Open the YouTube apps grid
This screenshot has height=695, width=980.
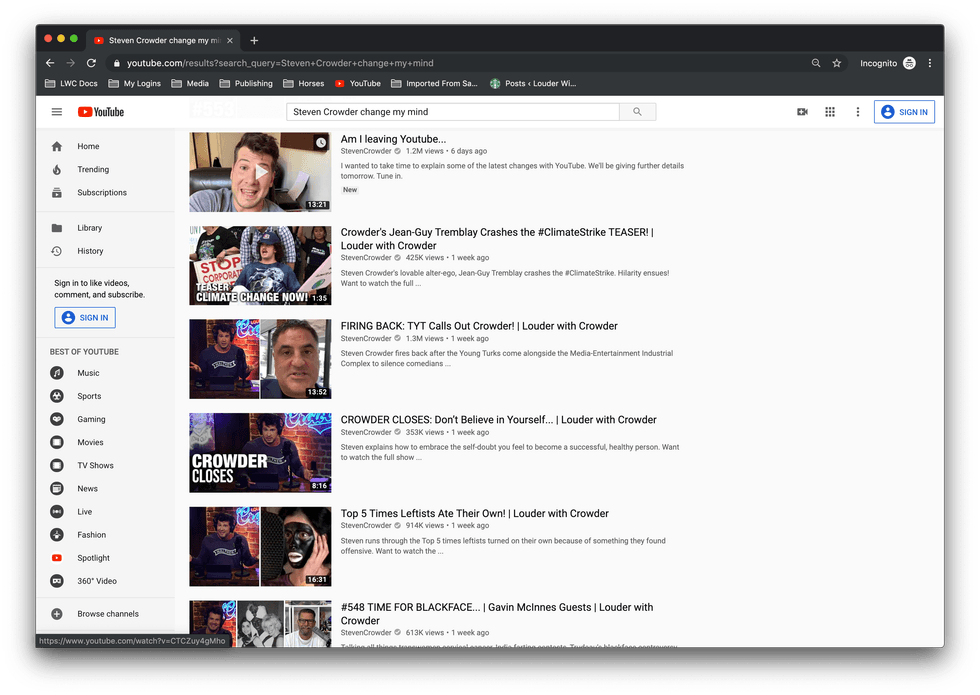point(830,112)
